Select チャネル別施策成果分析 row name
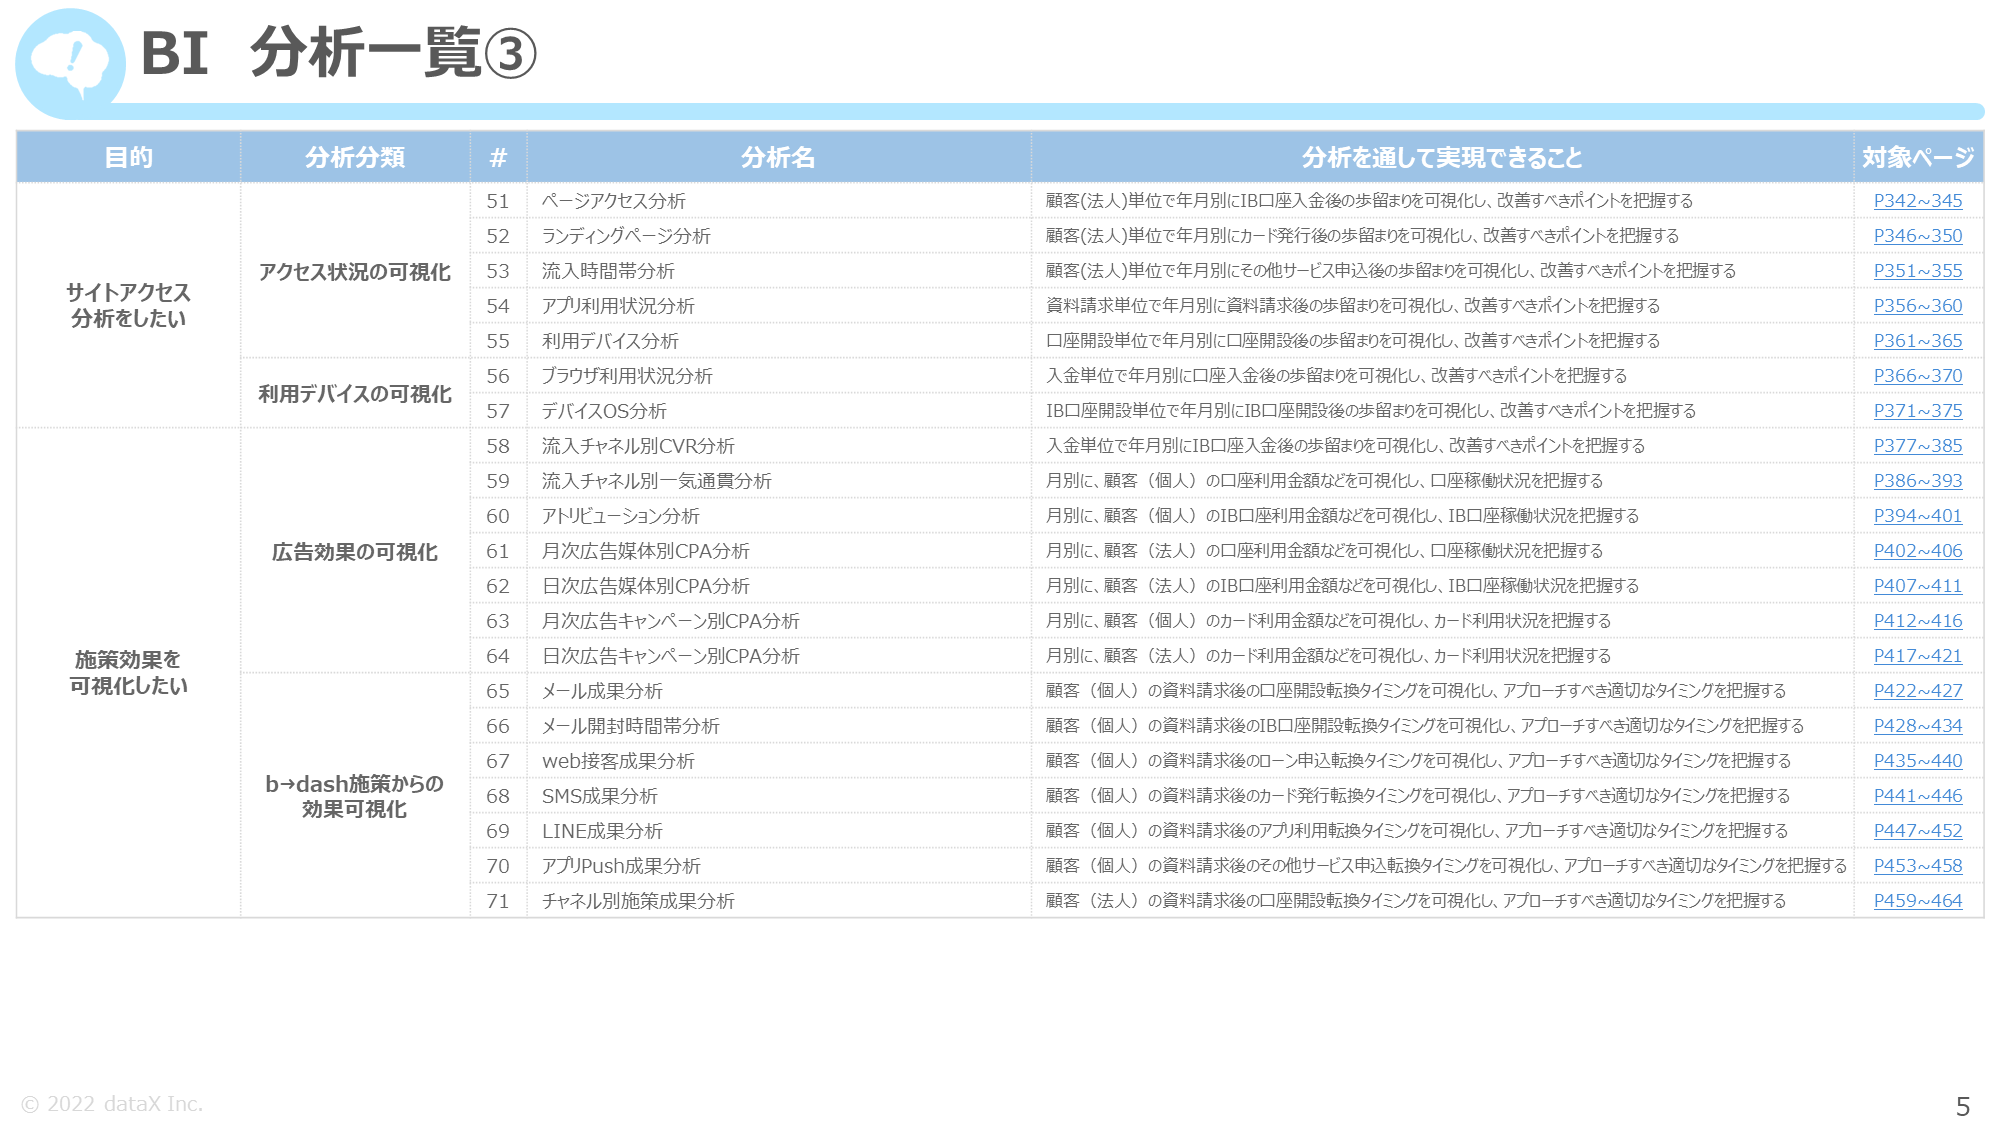 [x=638, y=901]
